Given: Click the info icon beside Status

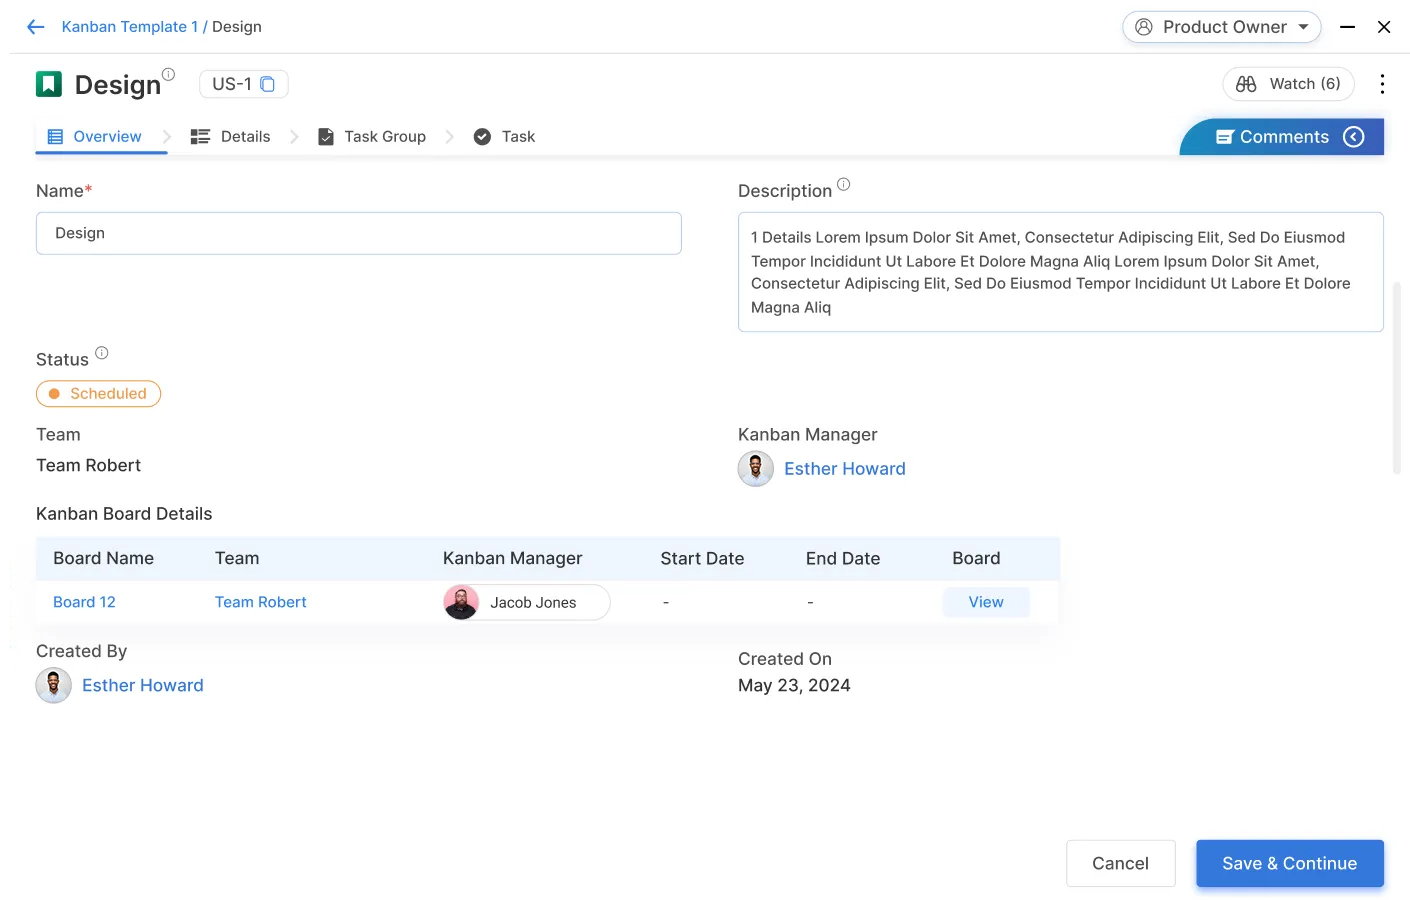Looking at the screenshot, I should 100,351.
